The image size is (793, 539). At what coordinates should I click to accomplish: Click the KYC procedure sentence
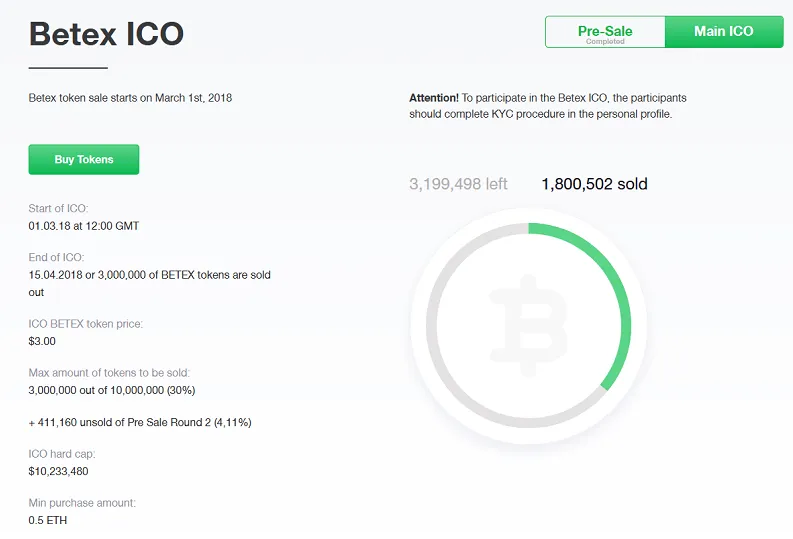[x=548, y=106]
